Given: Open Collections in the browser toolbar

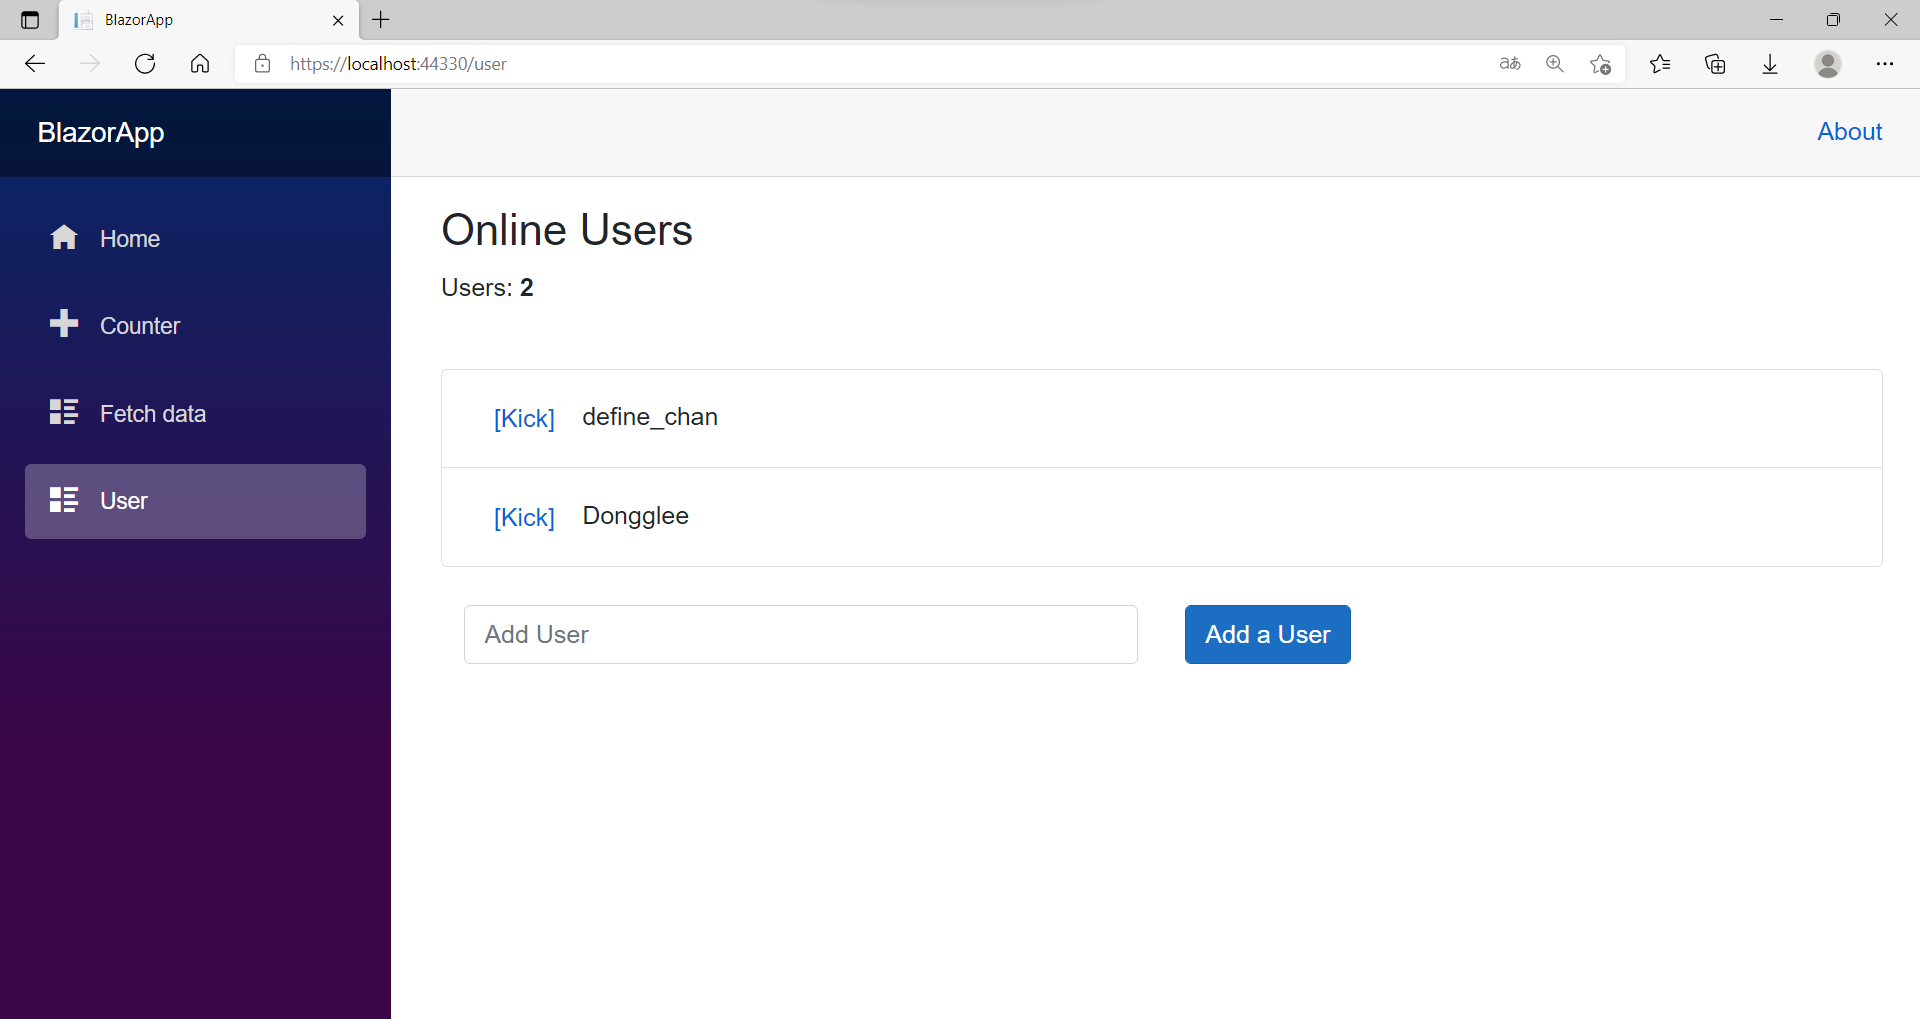Looking at the screenshot, I should coord(1715,63).
